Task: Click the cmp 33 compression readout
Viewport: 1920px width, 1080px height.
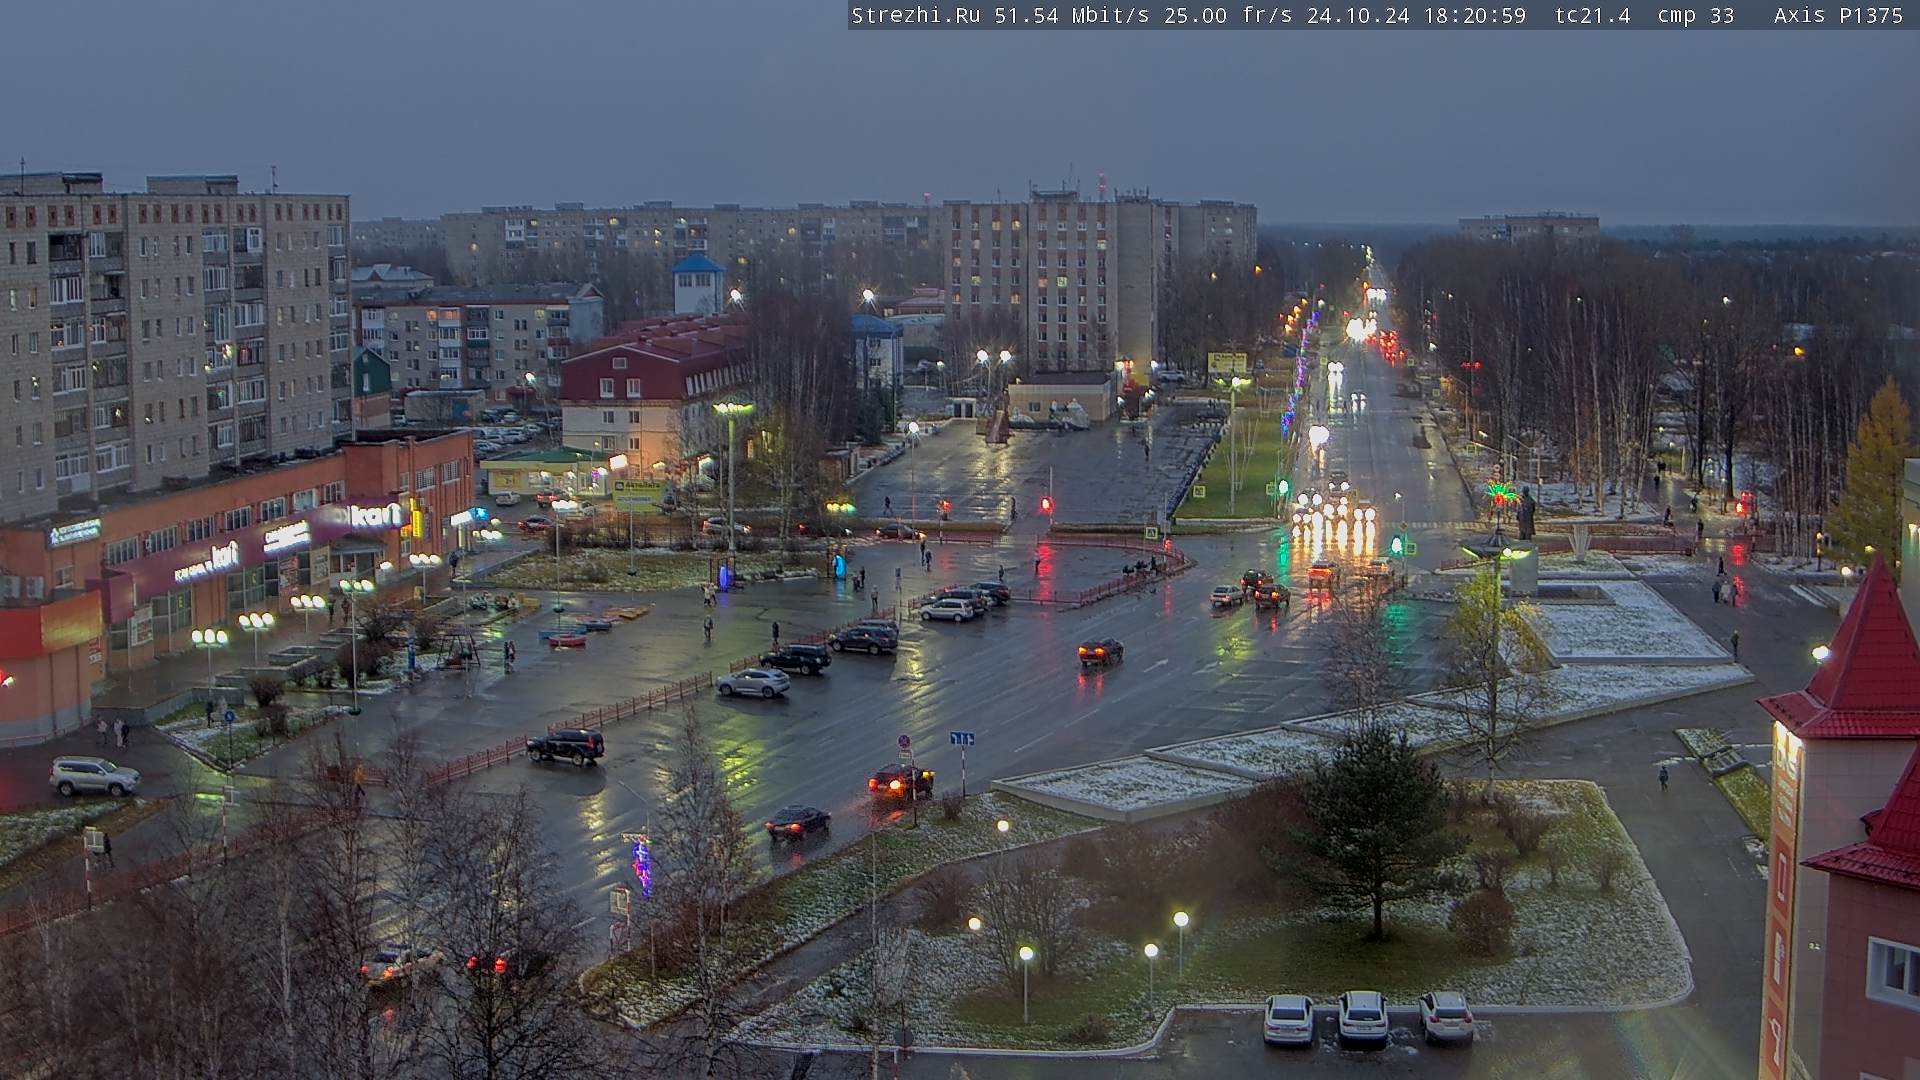Action: click(x=1696, y=15)
